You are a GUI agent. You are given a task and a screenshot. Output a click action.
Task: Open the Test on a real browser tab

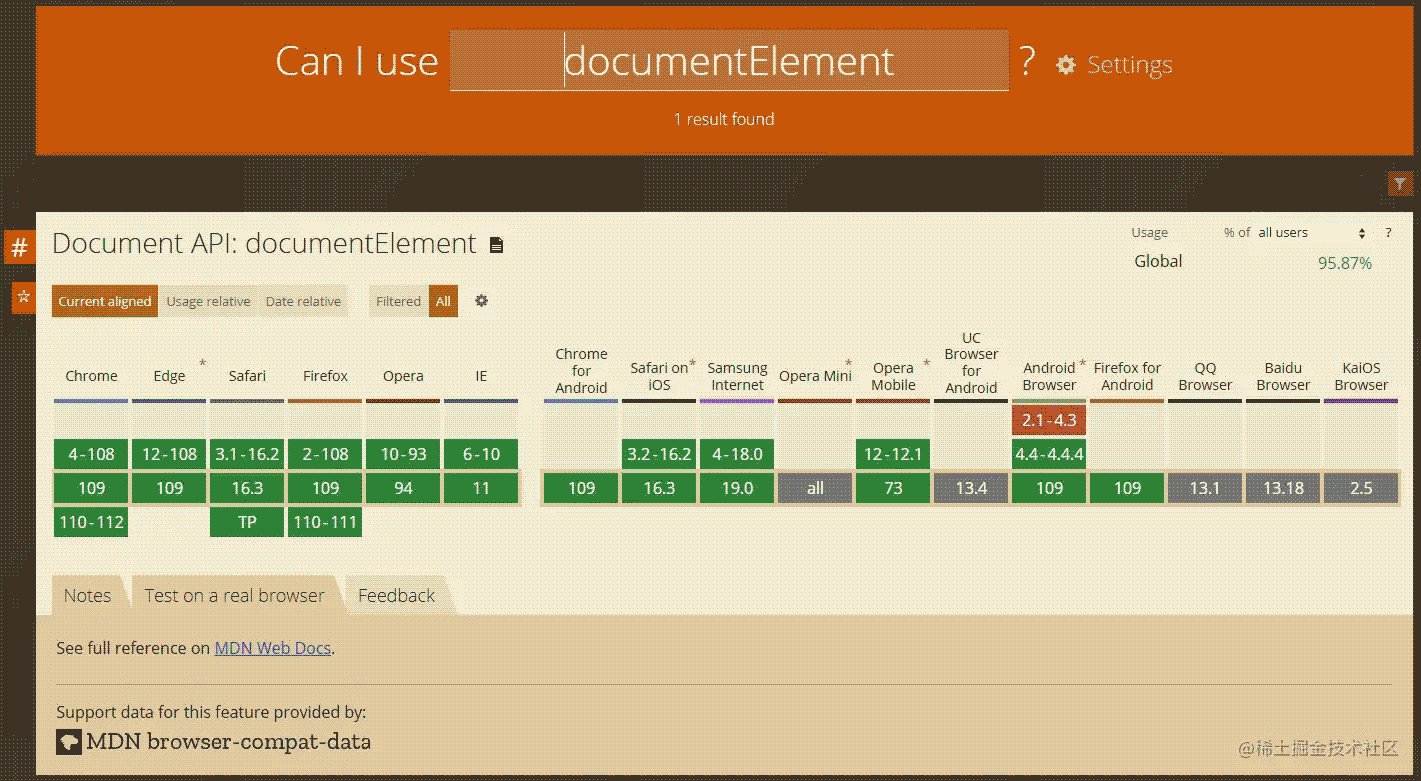234,596
